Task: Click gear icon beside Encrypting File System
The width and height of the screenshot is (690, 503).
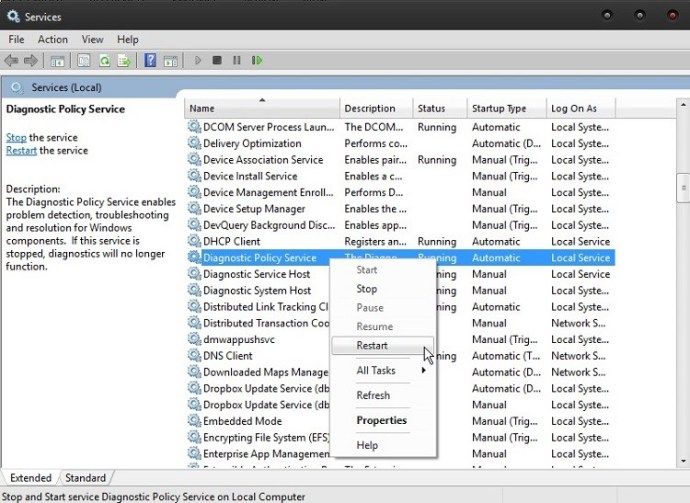Action: [194, 437]
